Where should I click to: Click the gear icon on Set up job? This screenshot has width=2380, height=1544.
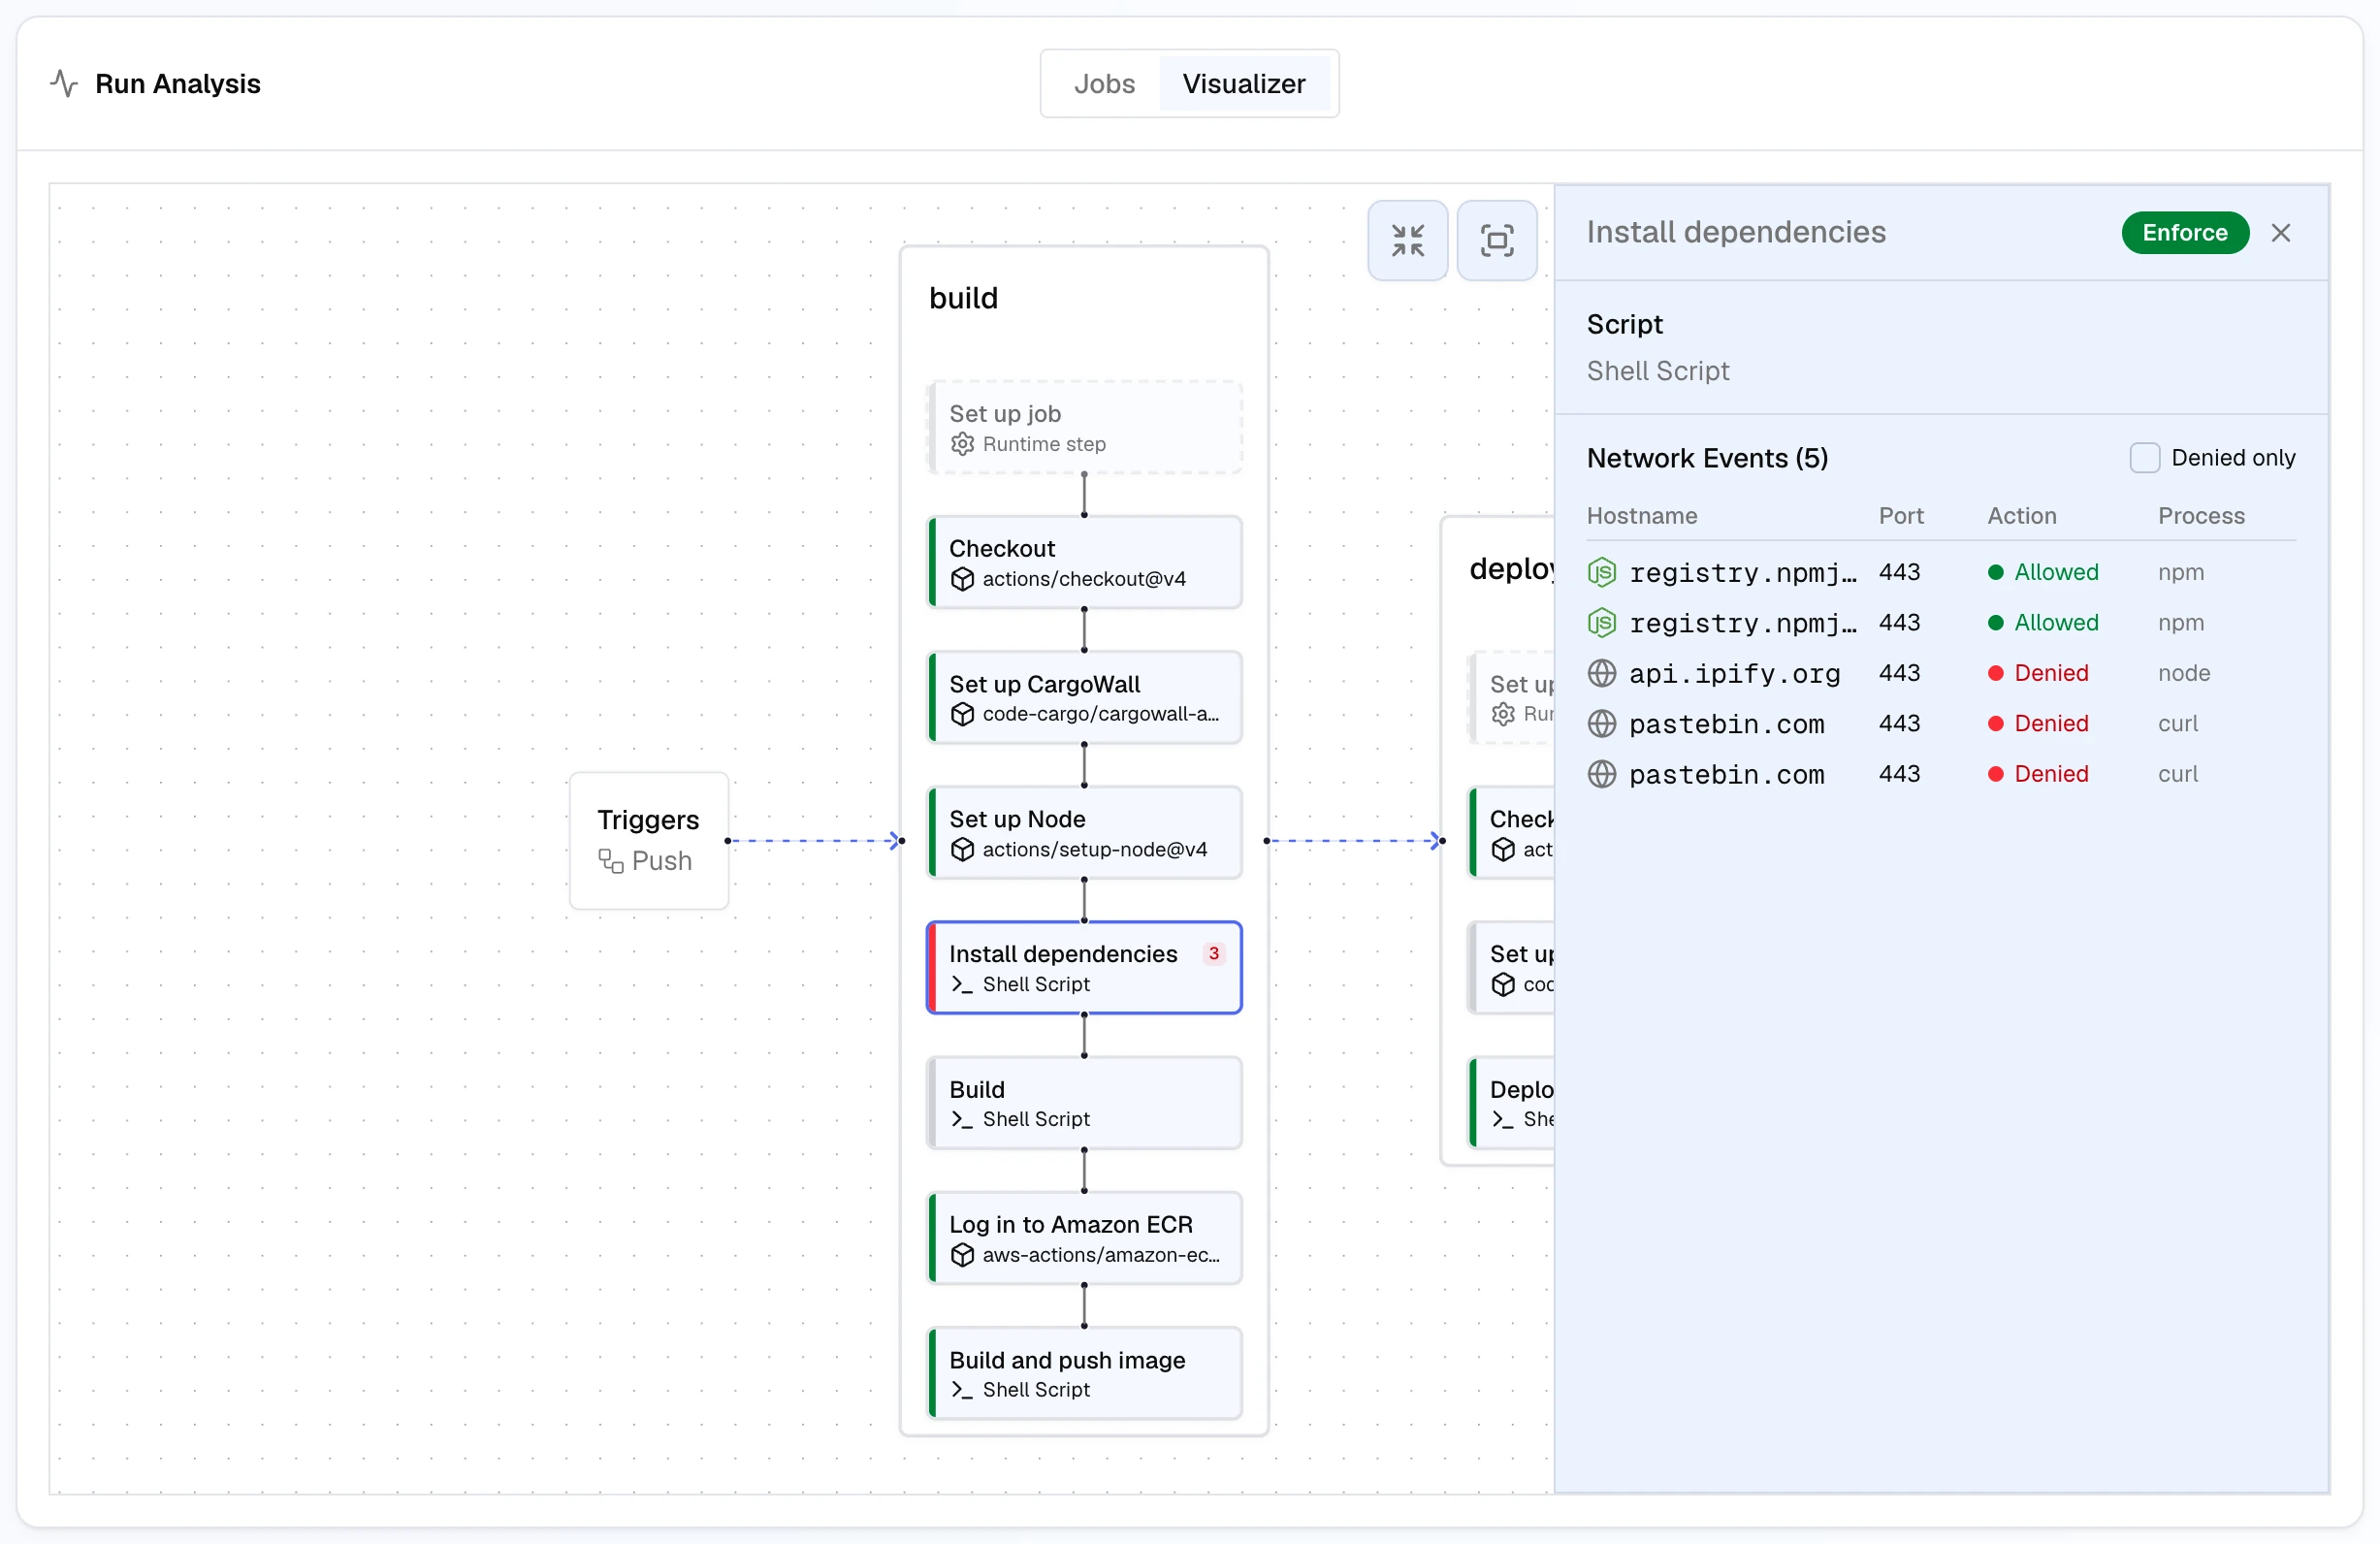(x=962, y=444)
